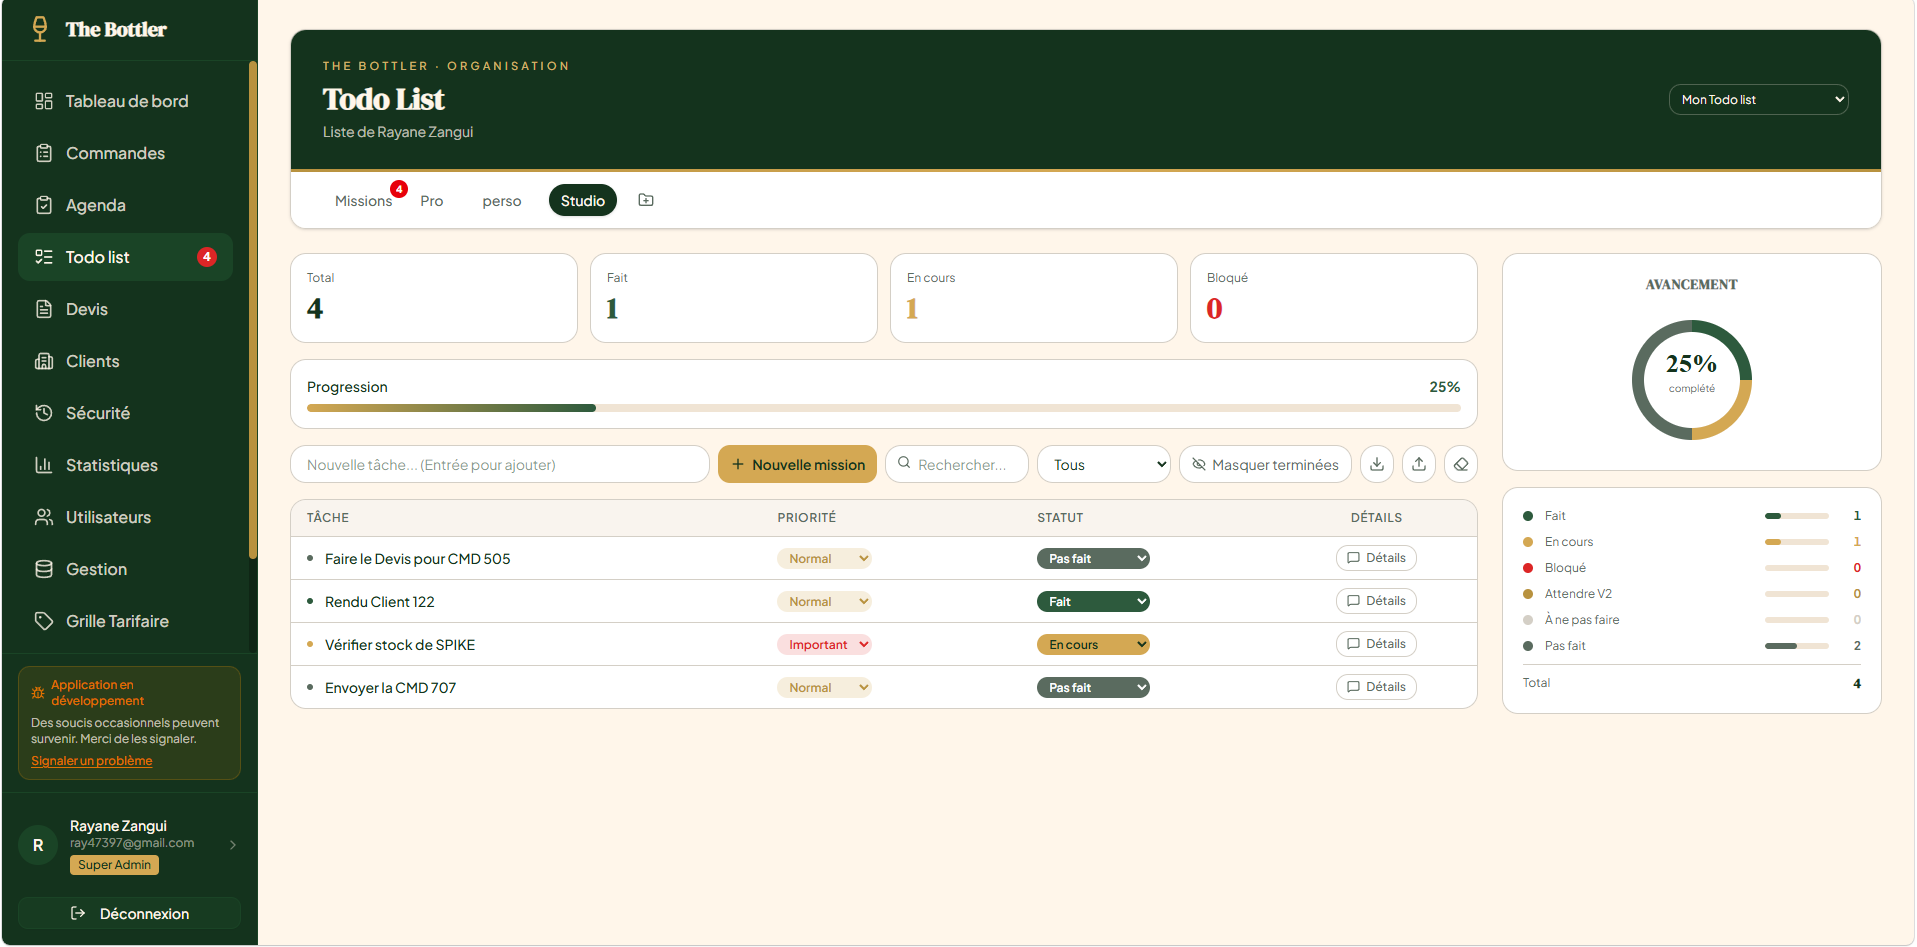The height and width of the screenshot is (947, 1917).
Task: Click the Sécurité history icon
Action: (44, 413)
